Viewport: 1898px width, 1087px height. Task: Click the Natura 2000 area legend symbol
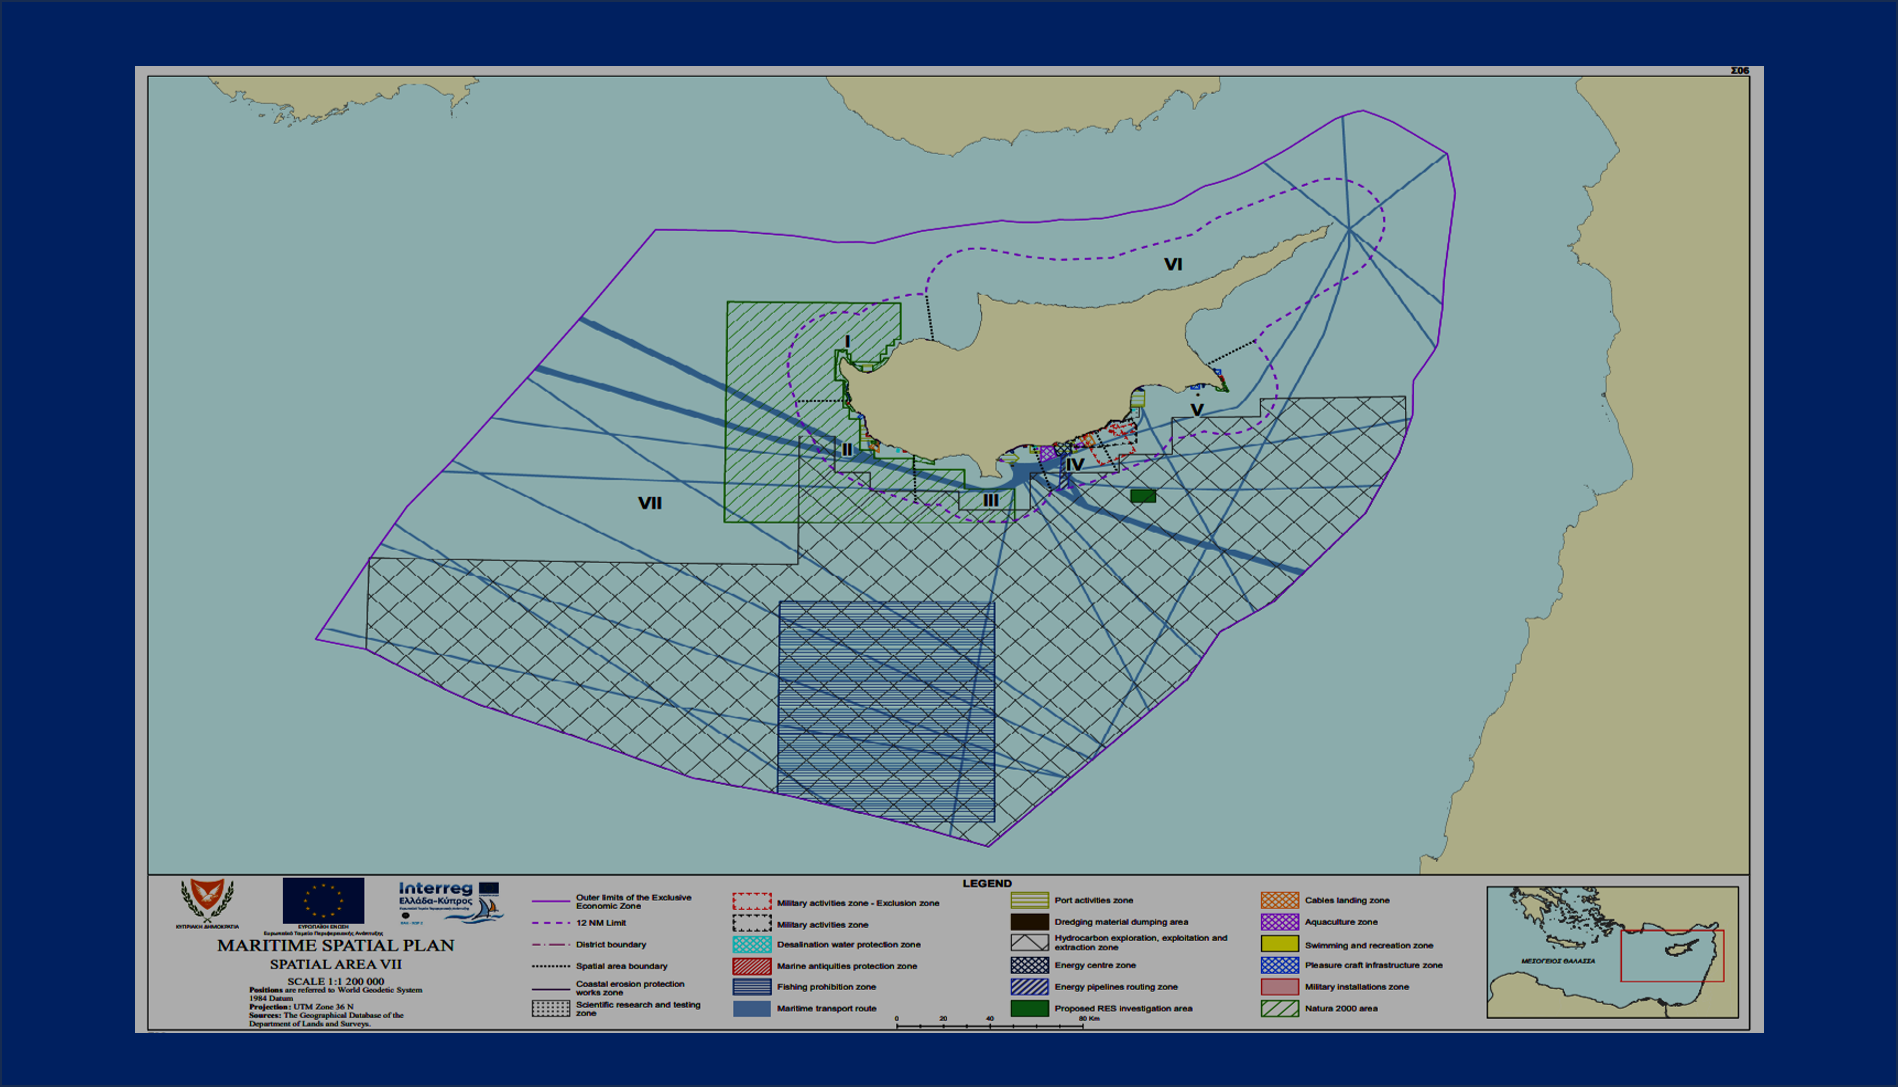pos(1279,1008)
